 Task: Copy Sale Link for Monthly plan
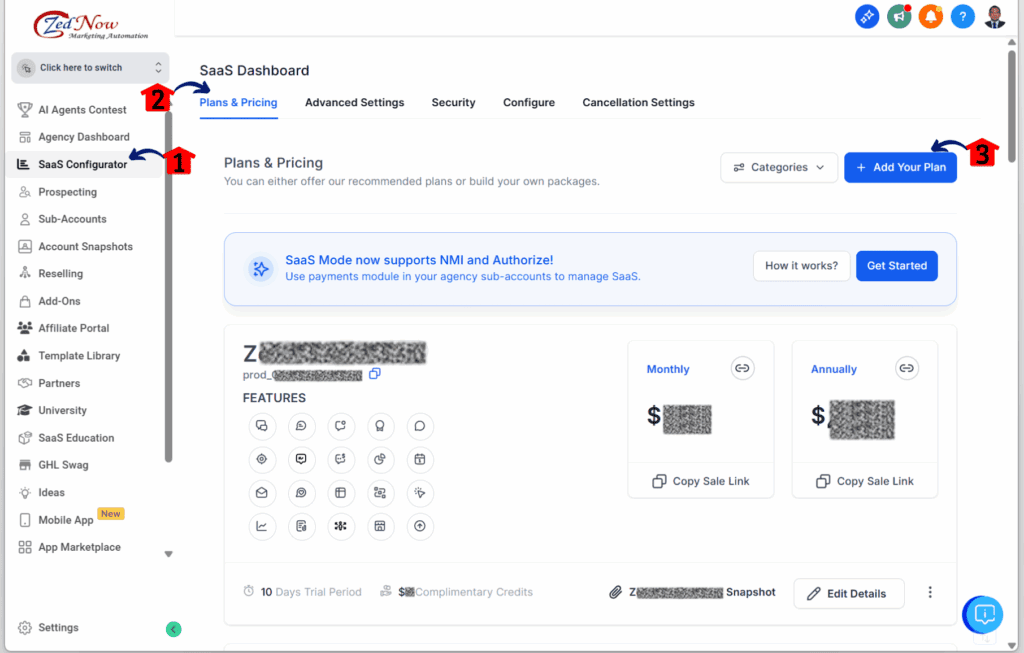[x=701, y=481]
